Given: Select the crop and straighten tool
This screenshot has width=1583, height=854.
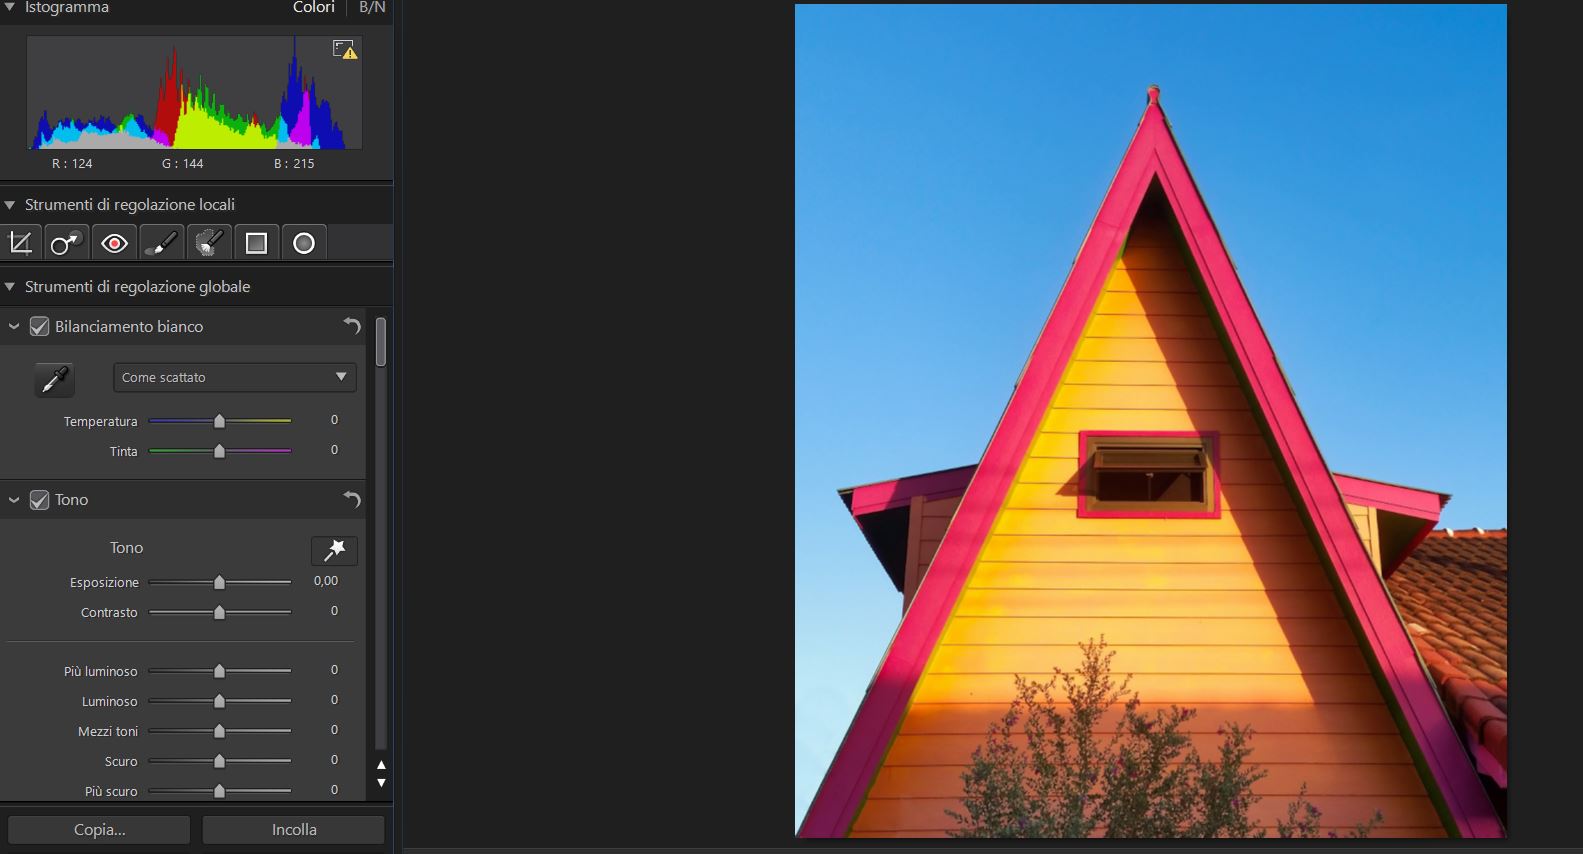Looking at the screenshot, I should [20, 243].
